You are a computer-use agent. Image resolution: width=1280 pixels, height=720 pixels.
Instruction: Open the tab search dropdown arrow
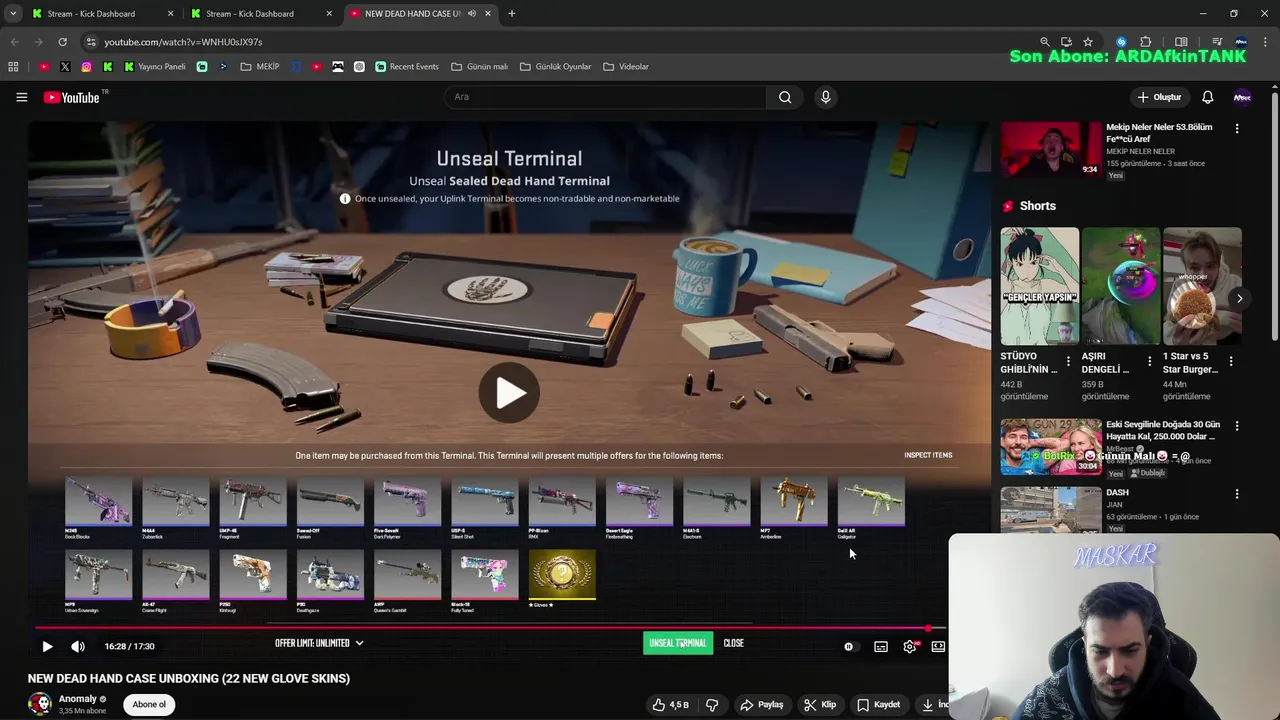pos(13,14)
